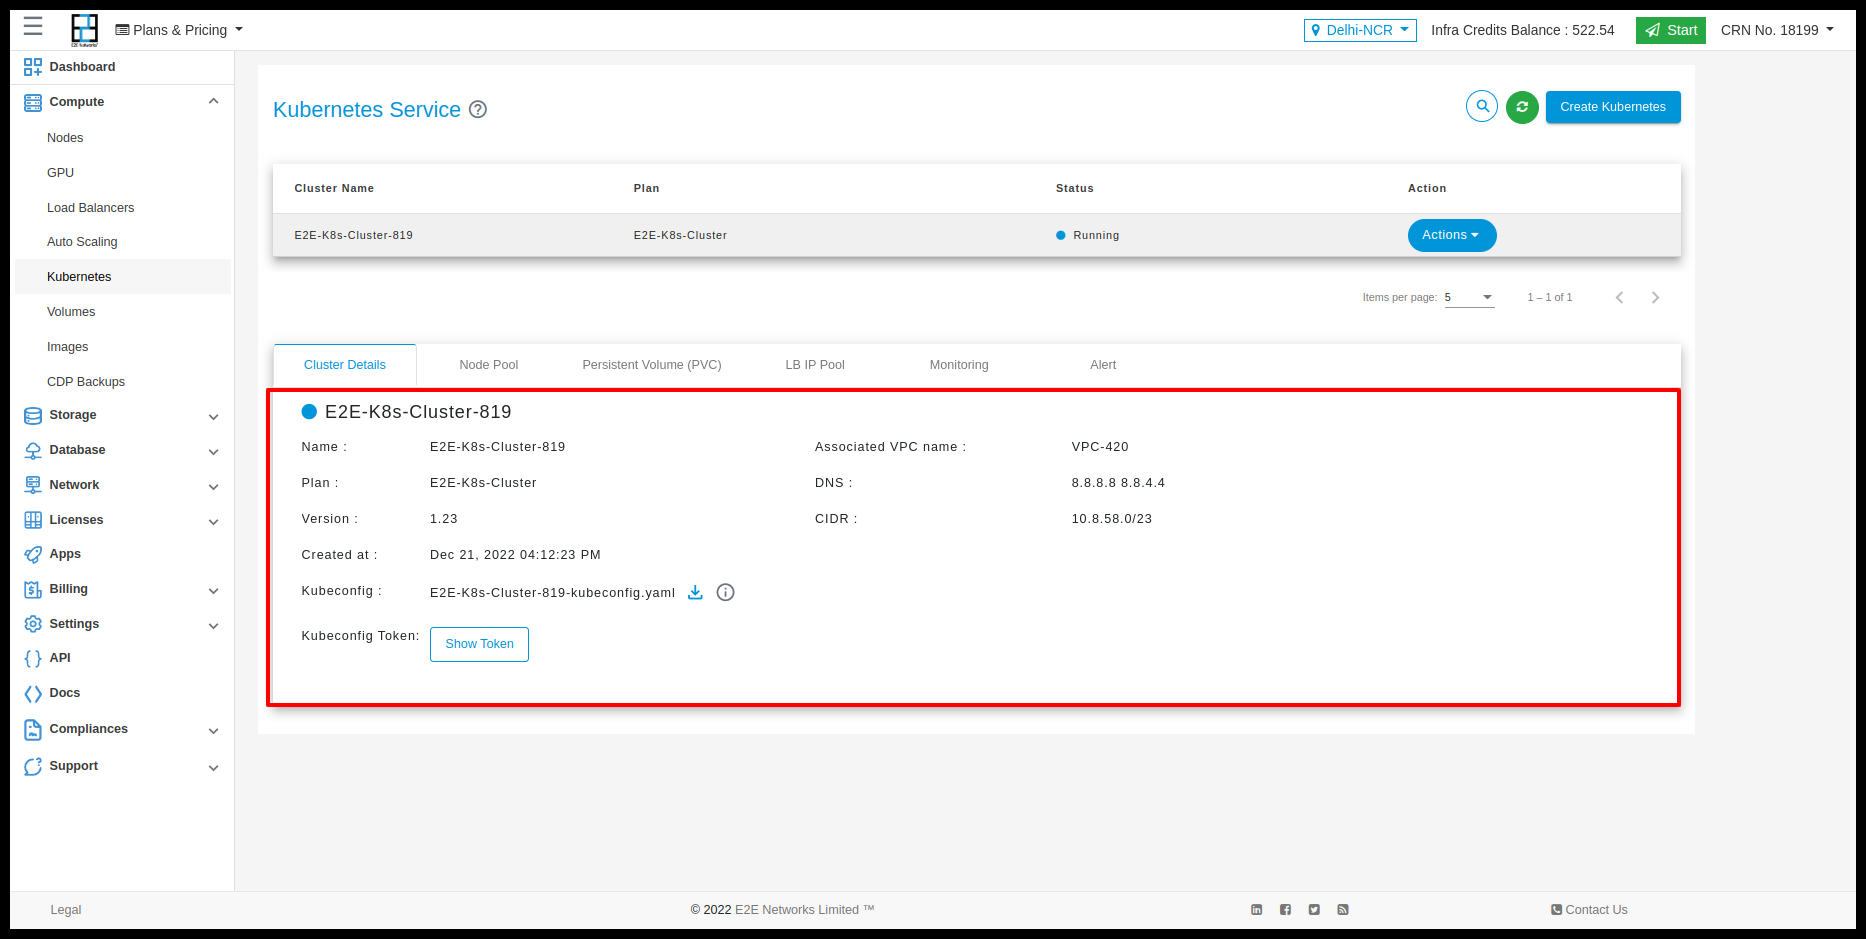This screenshot has width=1866, height=939.
Task: Click the Compute server icon in sidebar
Action: [x=33, y=102]
